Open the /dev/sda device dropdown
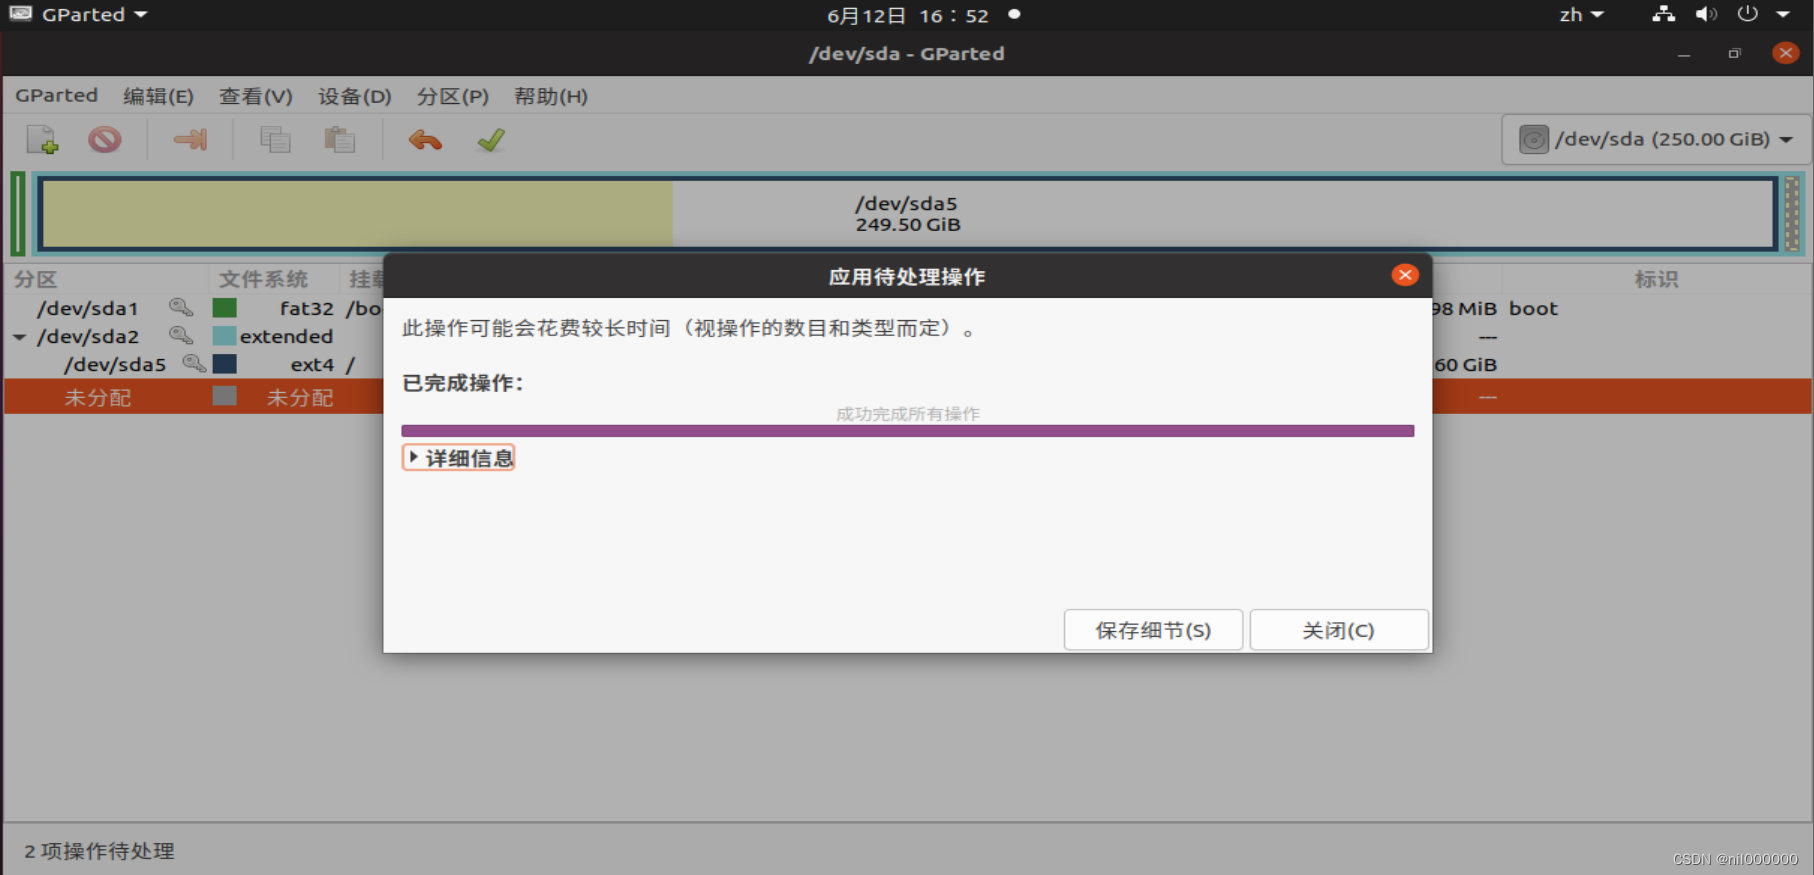Image resolution: width=1814 pixels, height=875 pixels. pos(1656,139)
